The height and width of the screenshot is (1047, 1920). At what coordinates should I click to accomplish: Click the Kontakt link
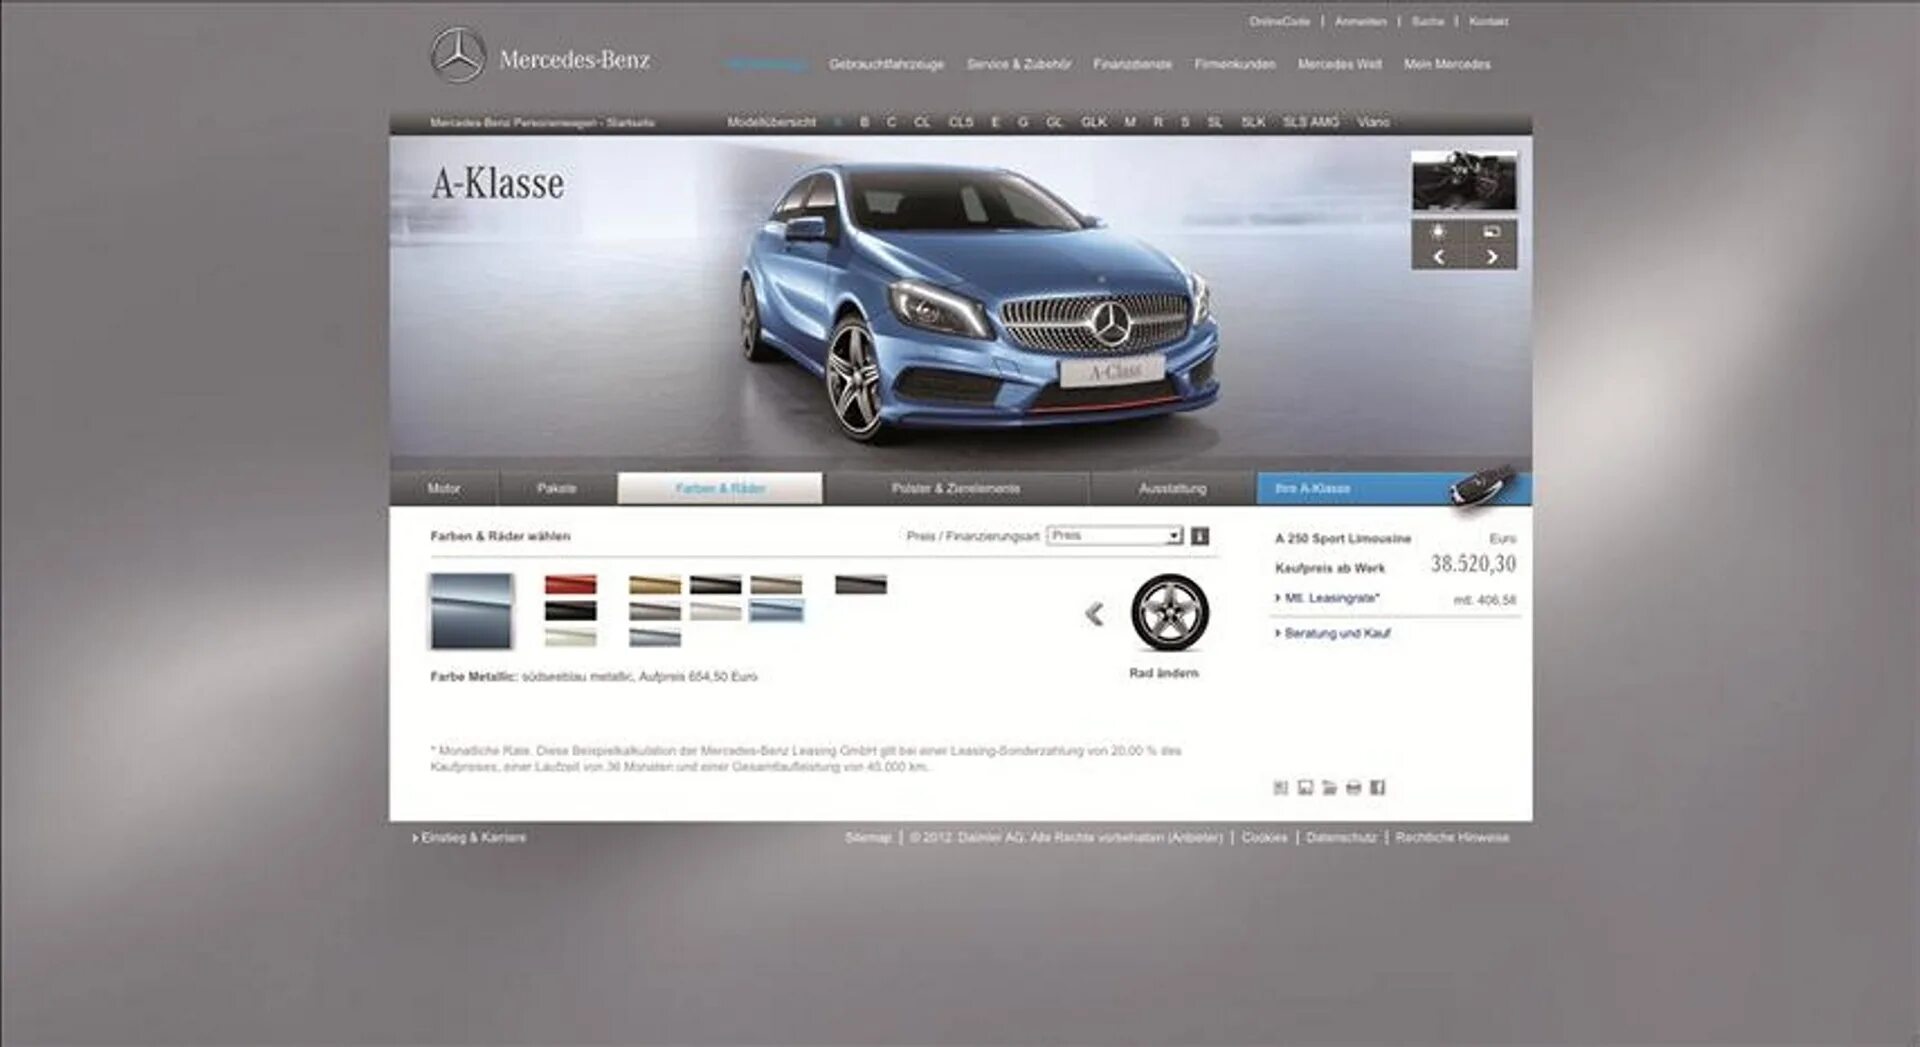click(1488, 21)
